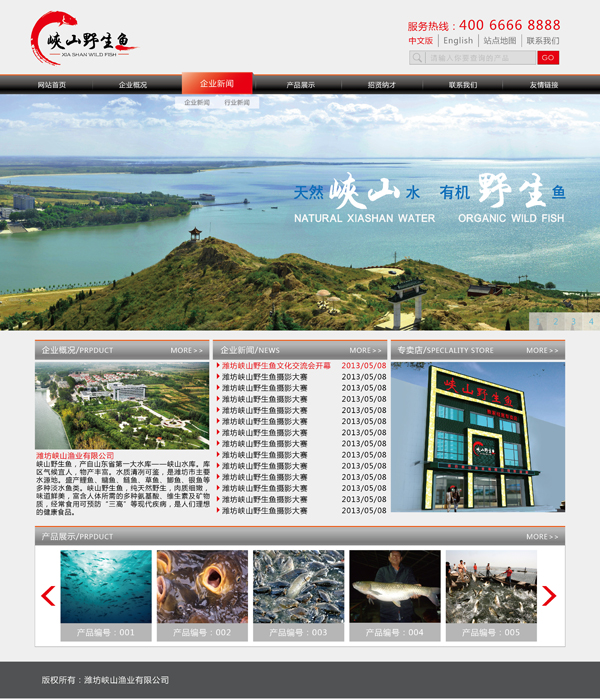Viewport: 600px width, 699px height.
Task: Select the 产品展示 navigation tab
Action: point(300,85)
